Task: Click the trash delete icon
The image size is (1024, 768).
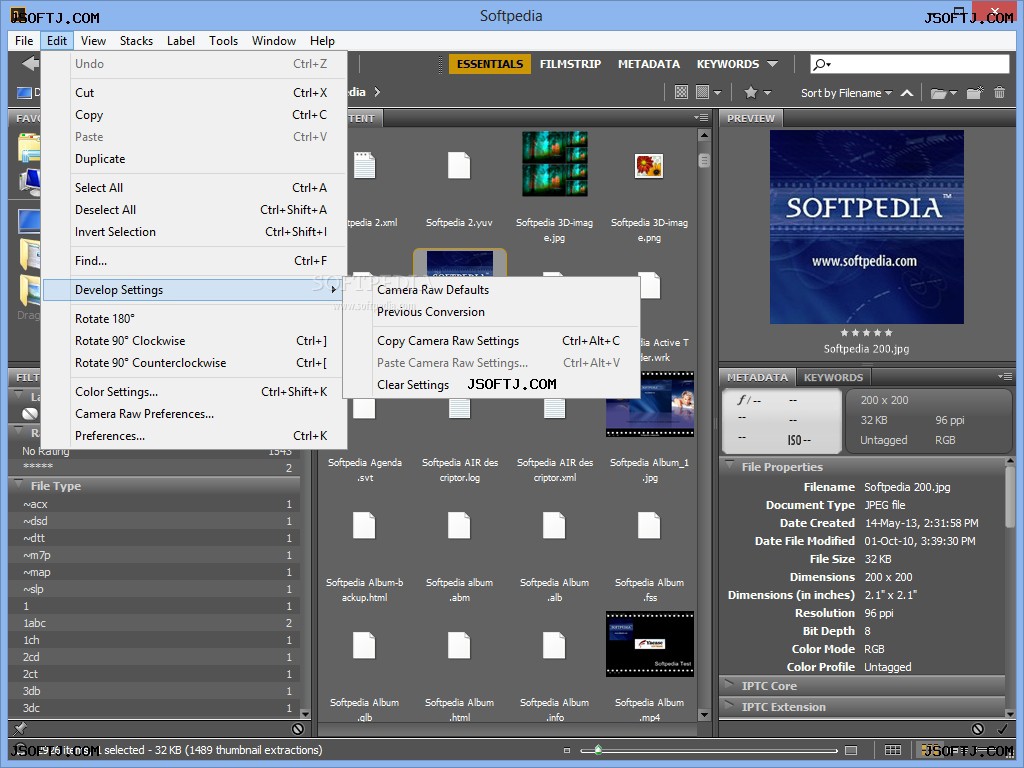Action: pos(999,92)
